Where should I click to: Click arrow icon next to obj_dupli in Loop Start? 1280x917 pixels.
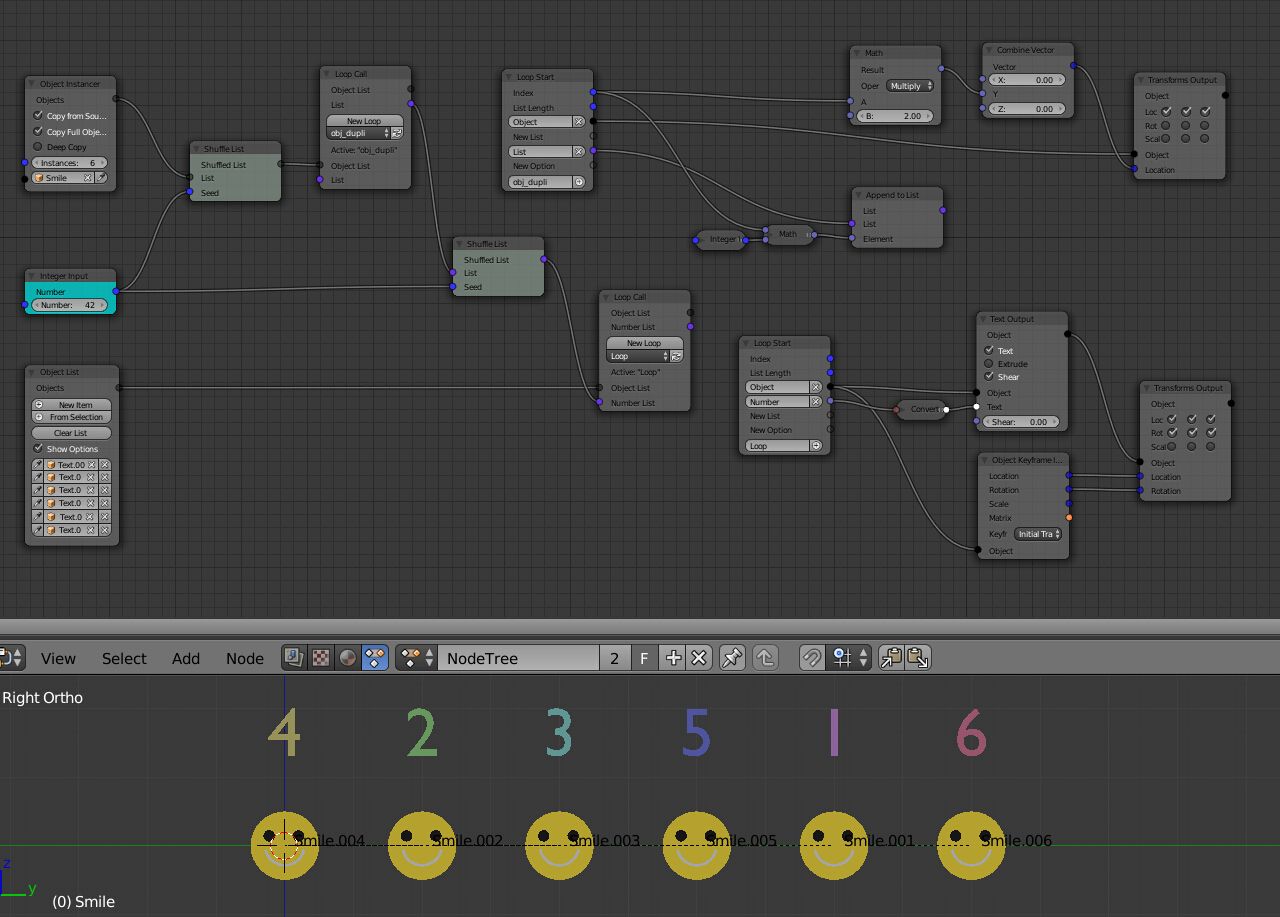(x=578, y=182)
